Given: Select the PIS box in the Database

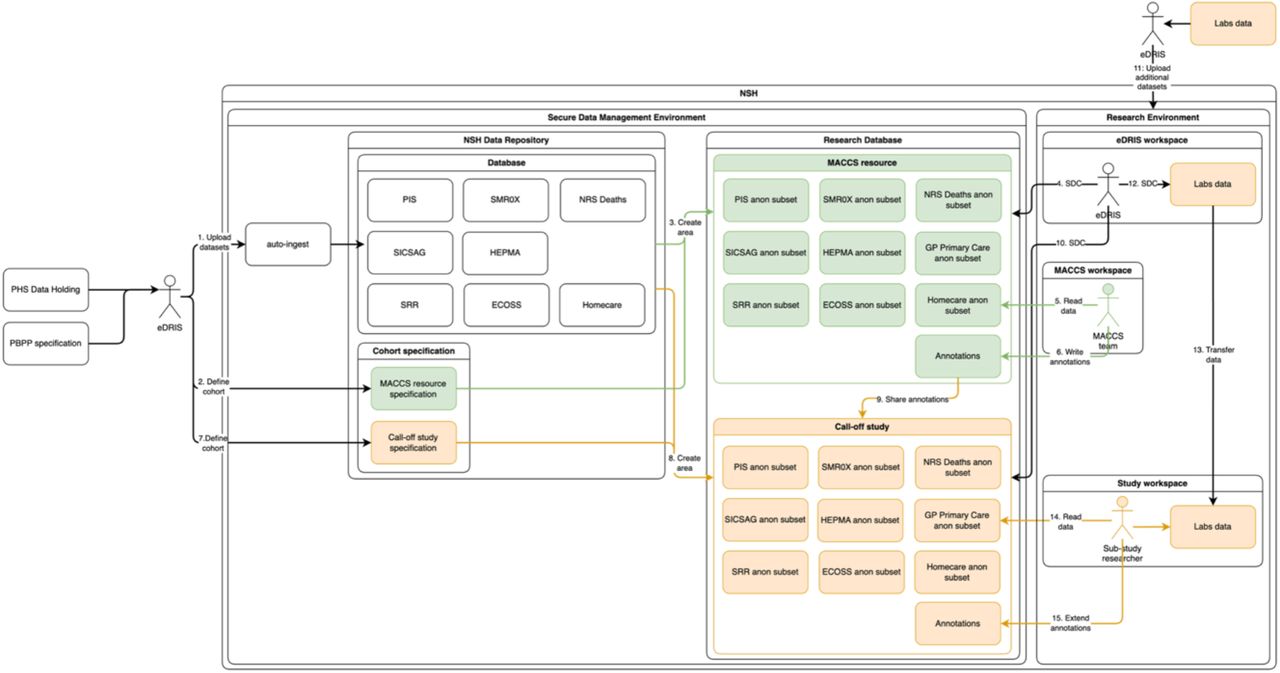Looking at the screenshot, I should click(x=410, y=199).
